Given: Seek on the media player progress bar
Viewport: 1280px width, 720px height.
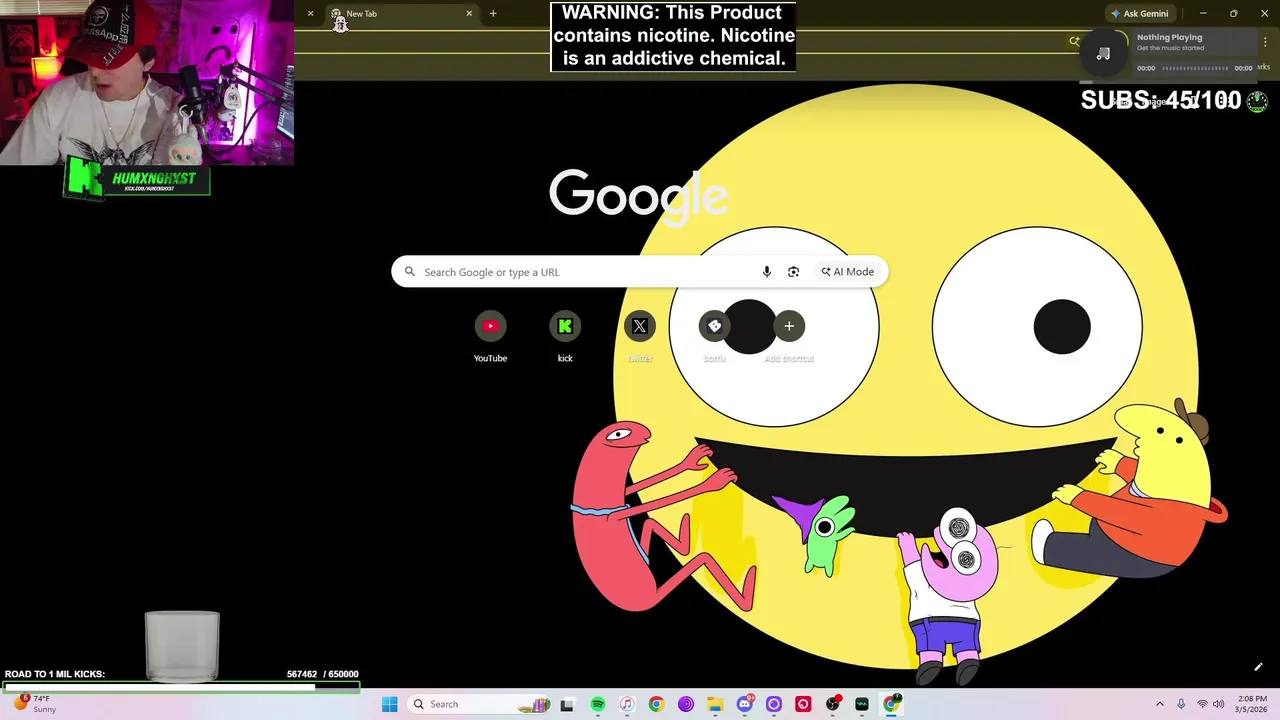Looking at the screenshot, I should click(x=1195, y=68).
